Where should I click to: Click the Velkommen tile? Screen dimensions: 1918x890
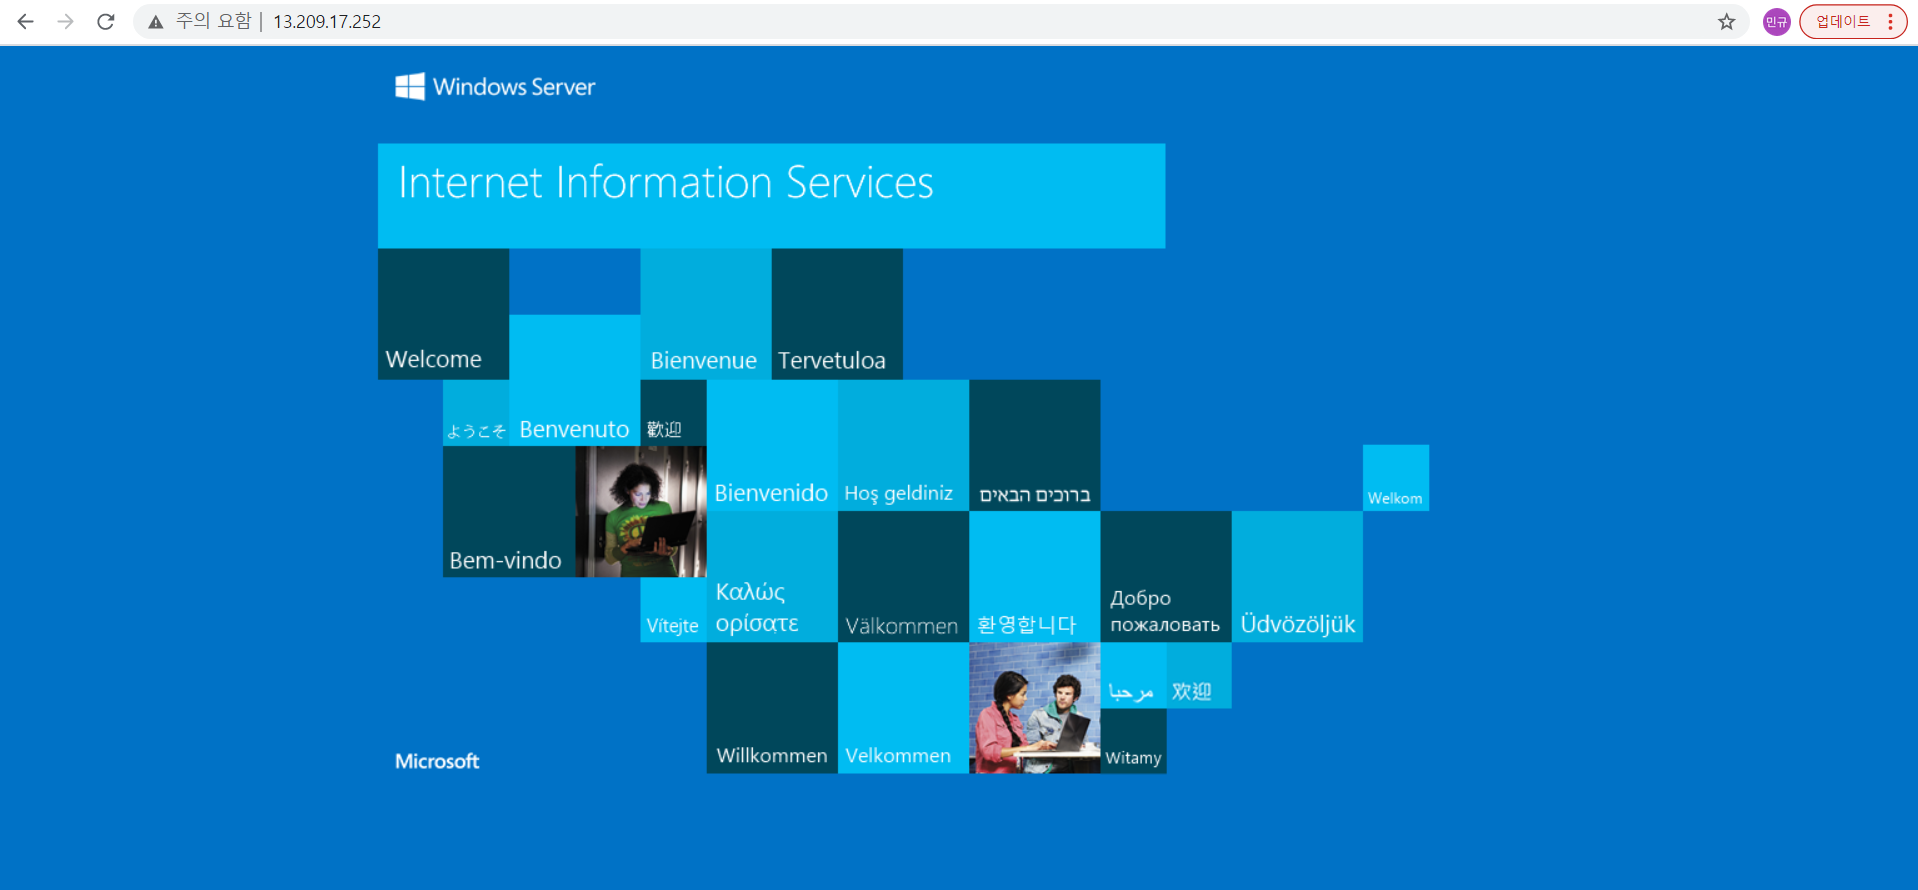[x=903, y=708]
